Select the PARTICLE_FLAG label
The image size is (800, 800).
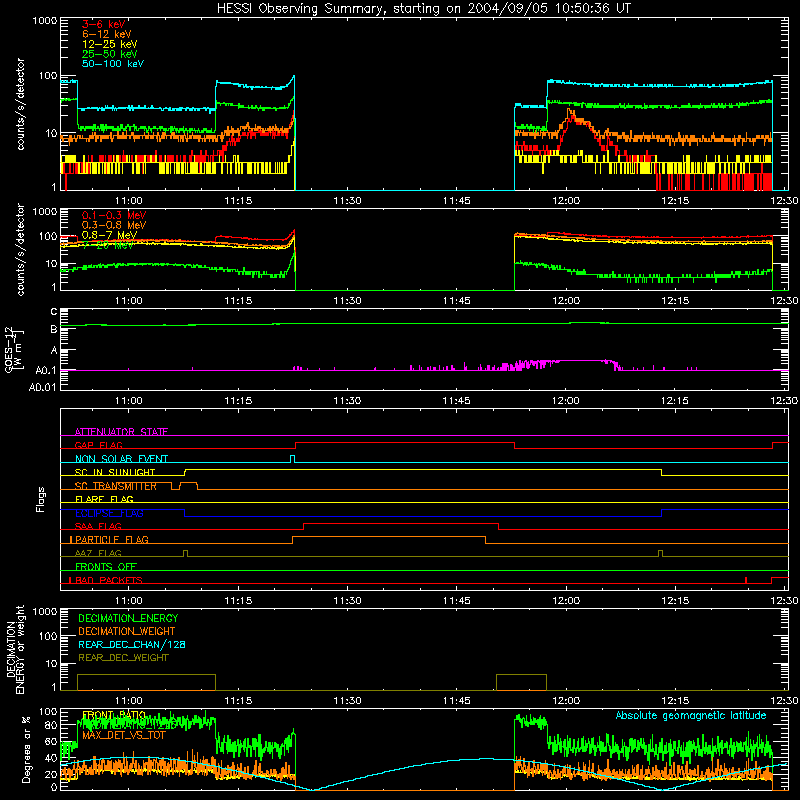tap(112, 540)
